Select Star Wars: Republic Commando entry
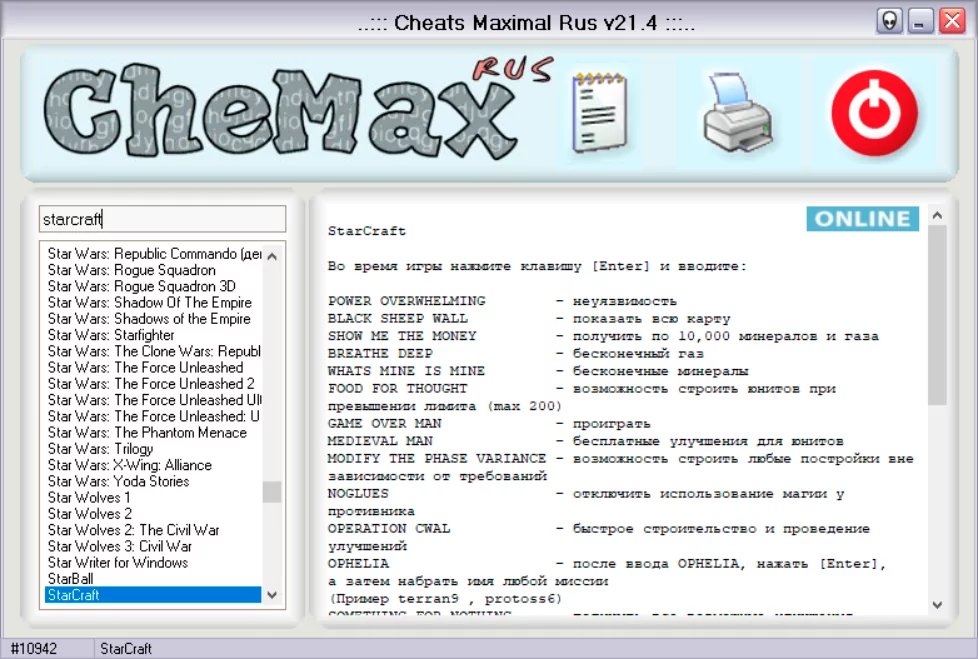 (x=153, y=254)
